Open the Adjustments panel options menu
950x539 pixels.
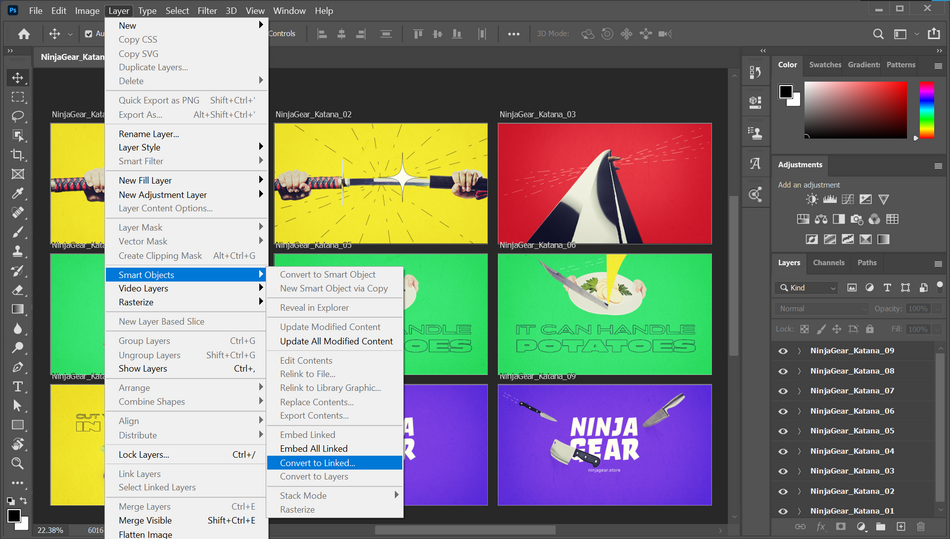pos(938,165)
